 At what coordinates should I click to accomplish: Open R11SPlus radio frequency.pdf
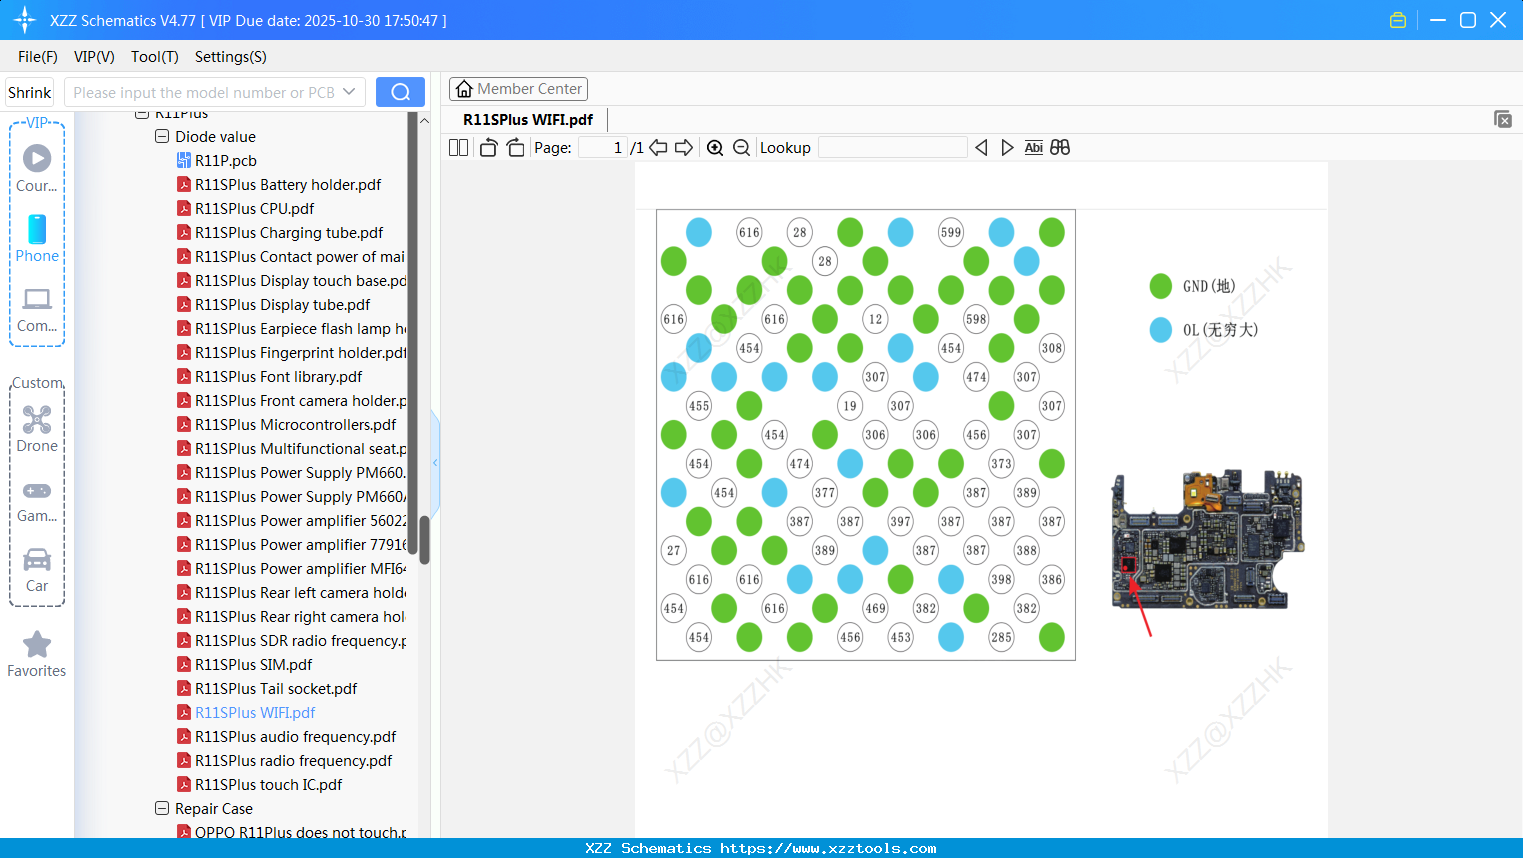(x=293, y=760)
